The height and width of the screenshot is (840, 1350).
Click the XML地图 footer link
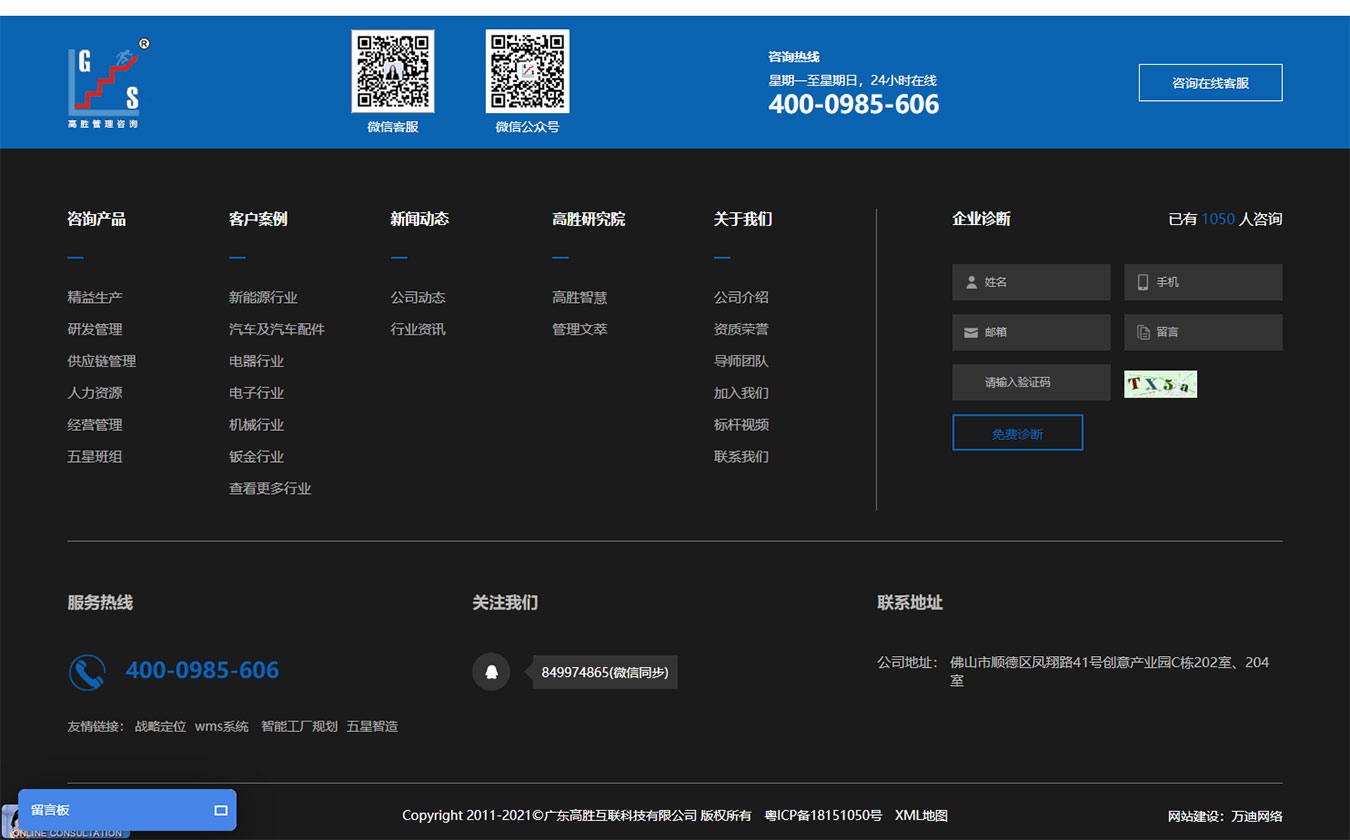tap(921, 816)
